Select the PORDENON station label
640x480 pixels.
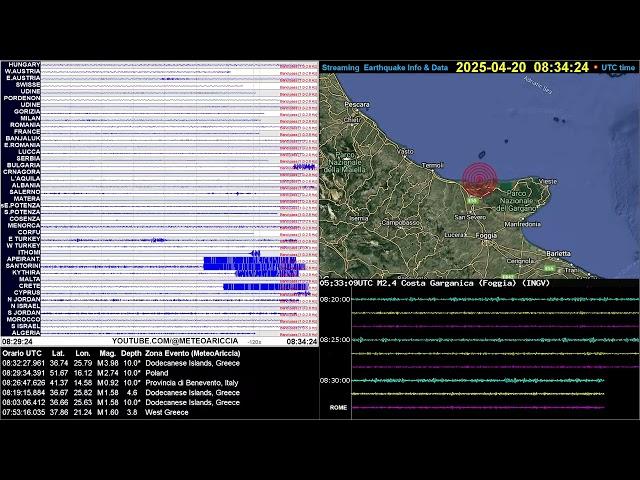coord(22,98)
